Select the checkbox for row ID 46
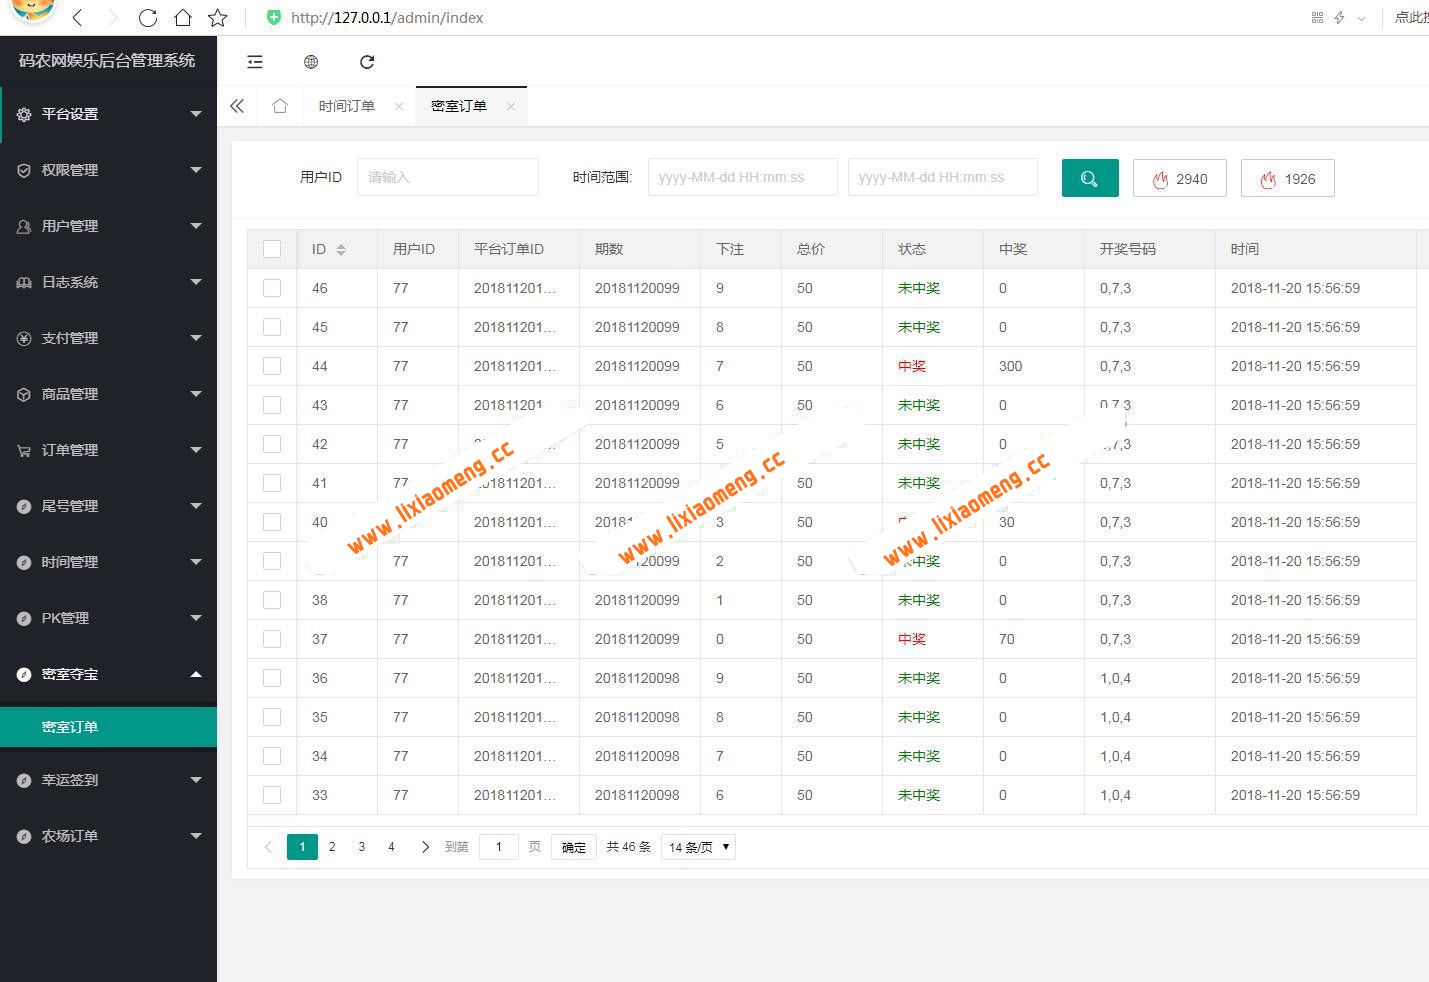The width and height of the screenshot is (1429, 982). click(x=272, y=288)
